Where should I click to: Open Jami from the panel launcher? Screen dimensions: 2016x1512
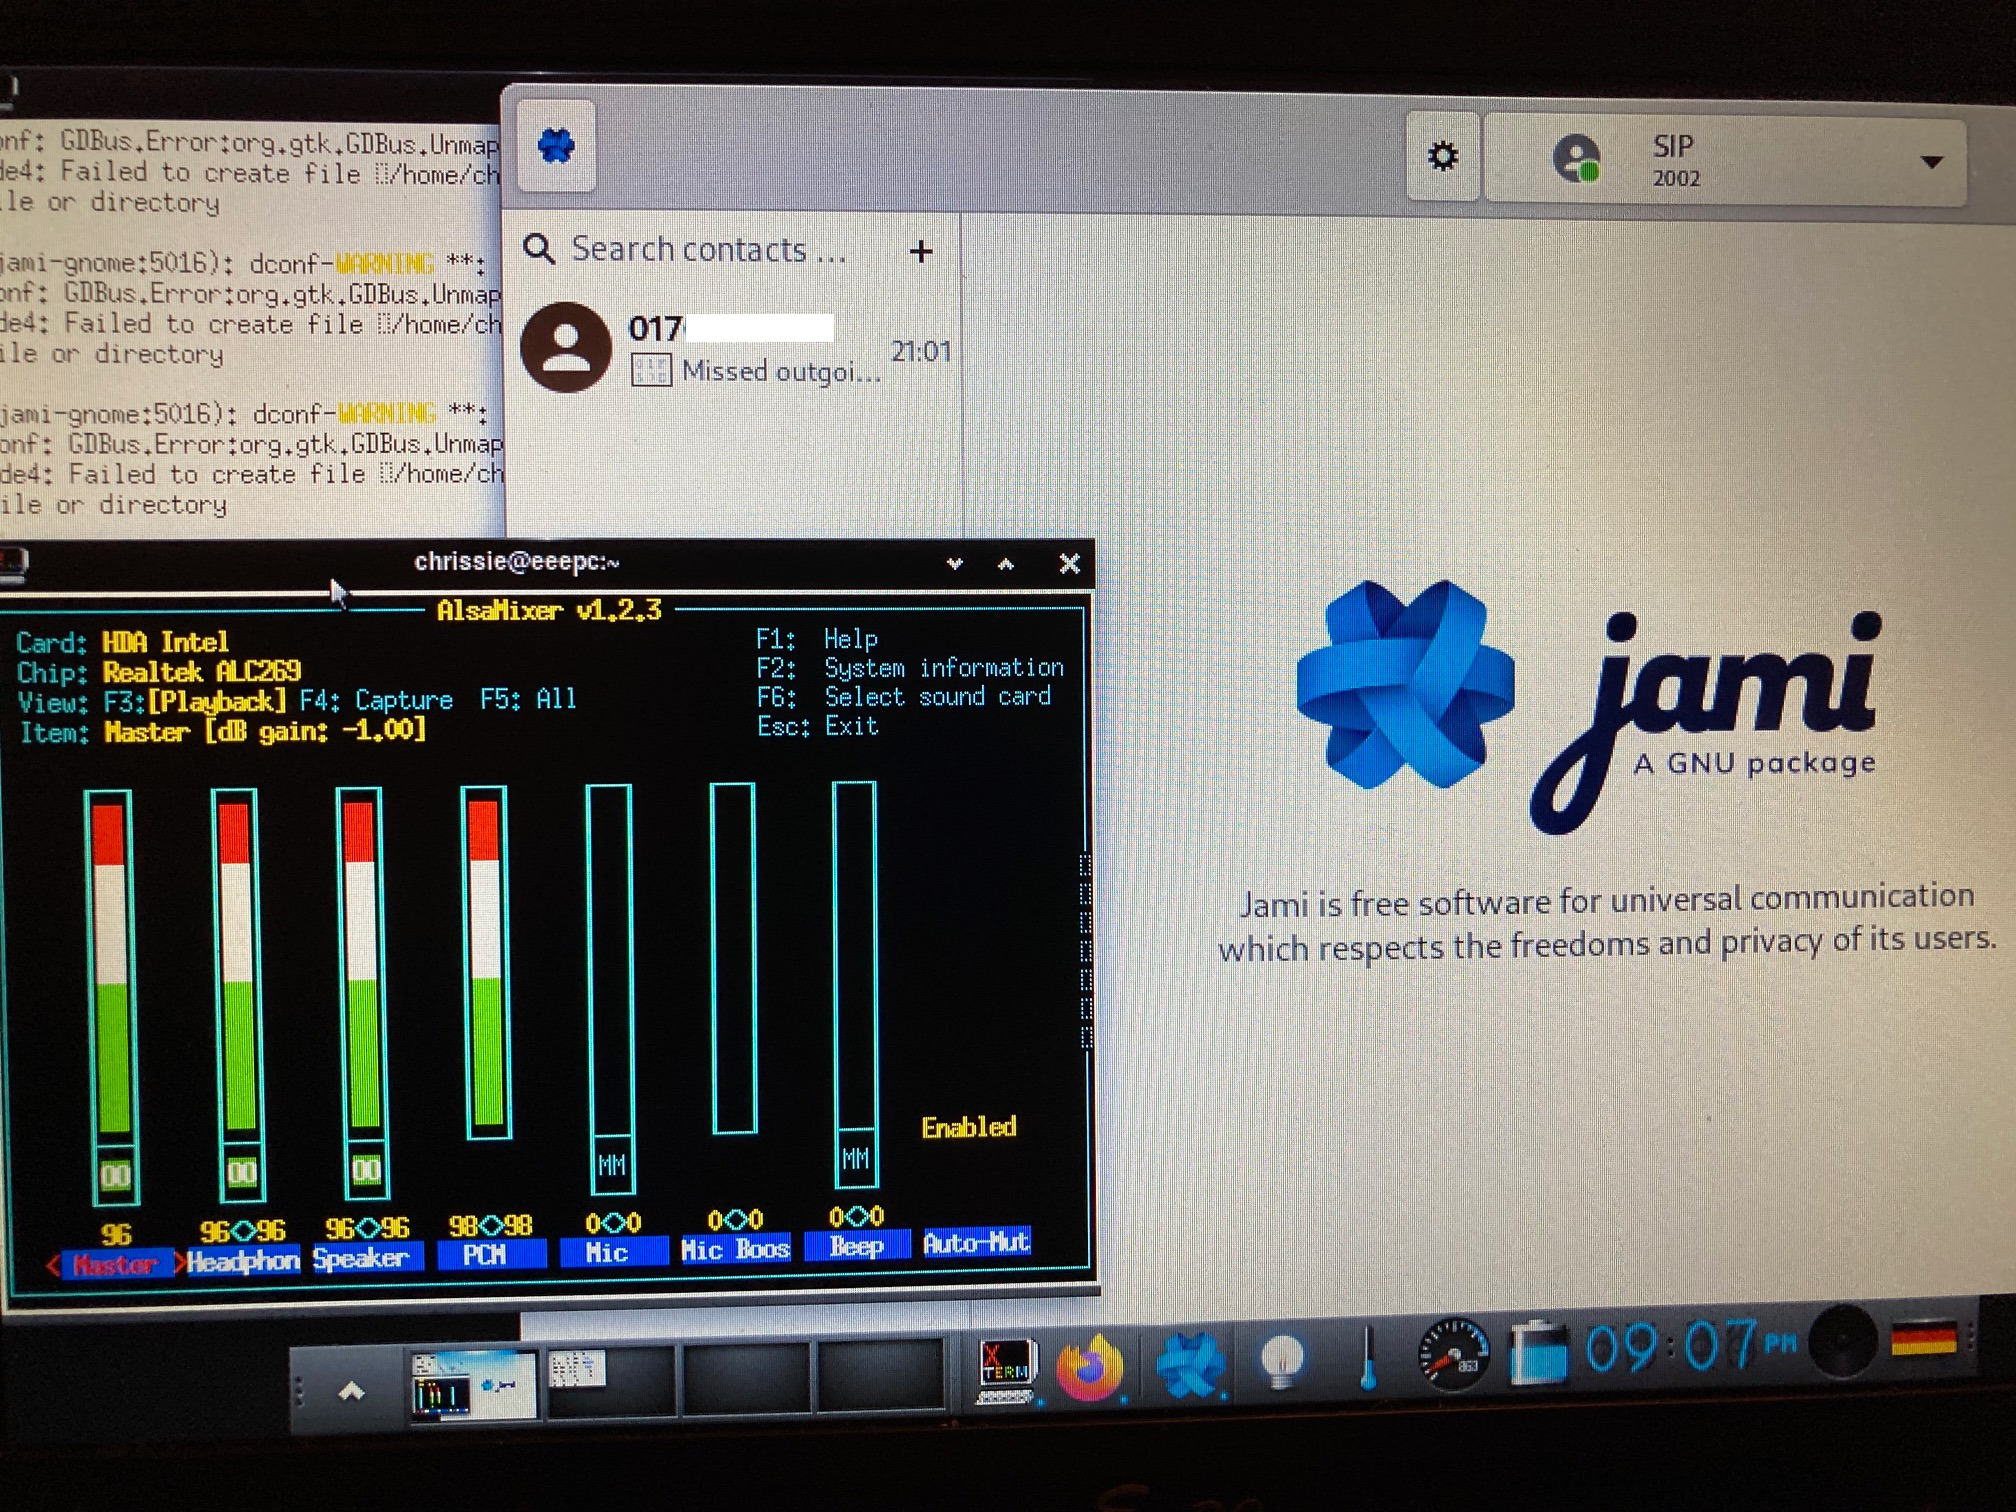click(x=1189, y=1366)
